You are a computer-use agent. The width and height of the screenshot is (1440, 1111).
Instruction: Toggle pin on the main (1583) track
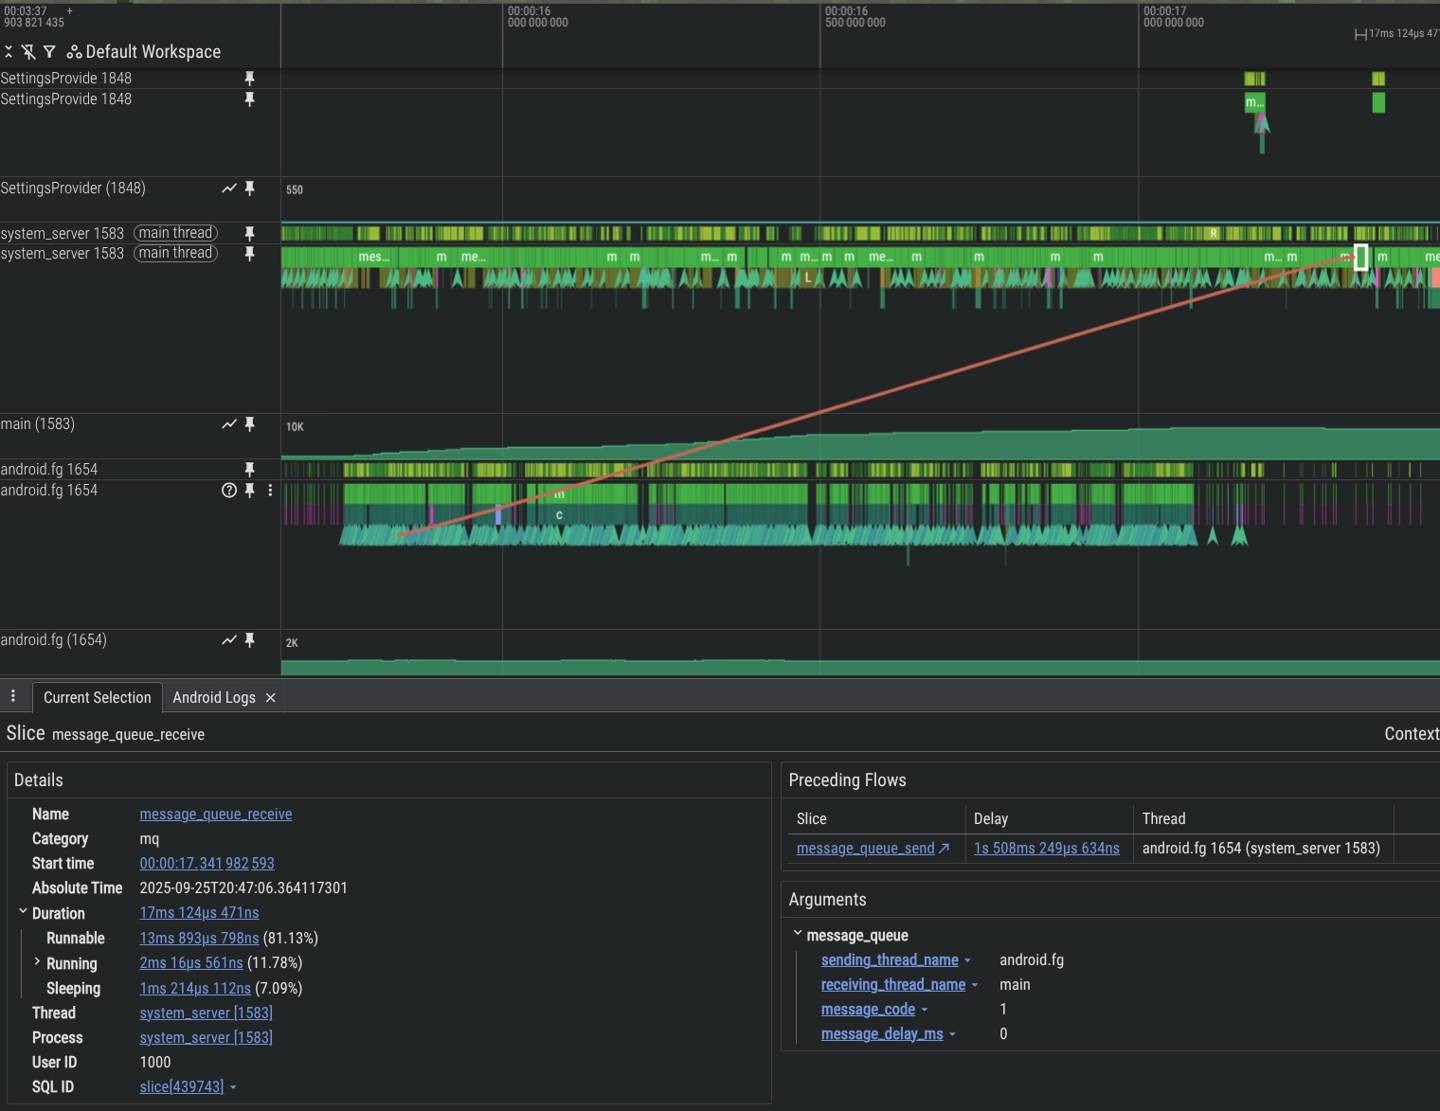(x=250, y=424)
